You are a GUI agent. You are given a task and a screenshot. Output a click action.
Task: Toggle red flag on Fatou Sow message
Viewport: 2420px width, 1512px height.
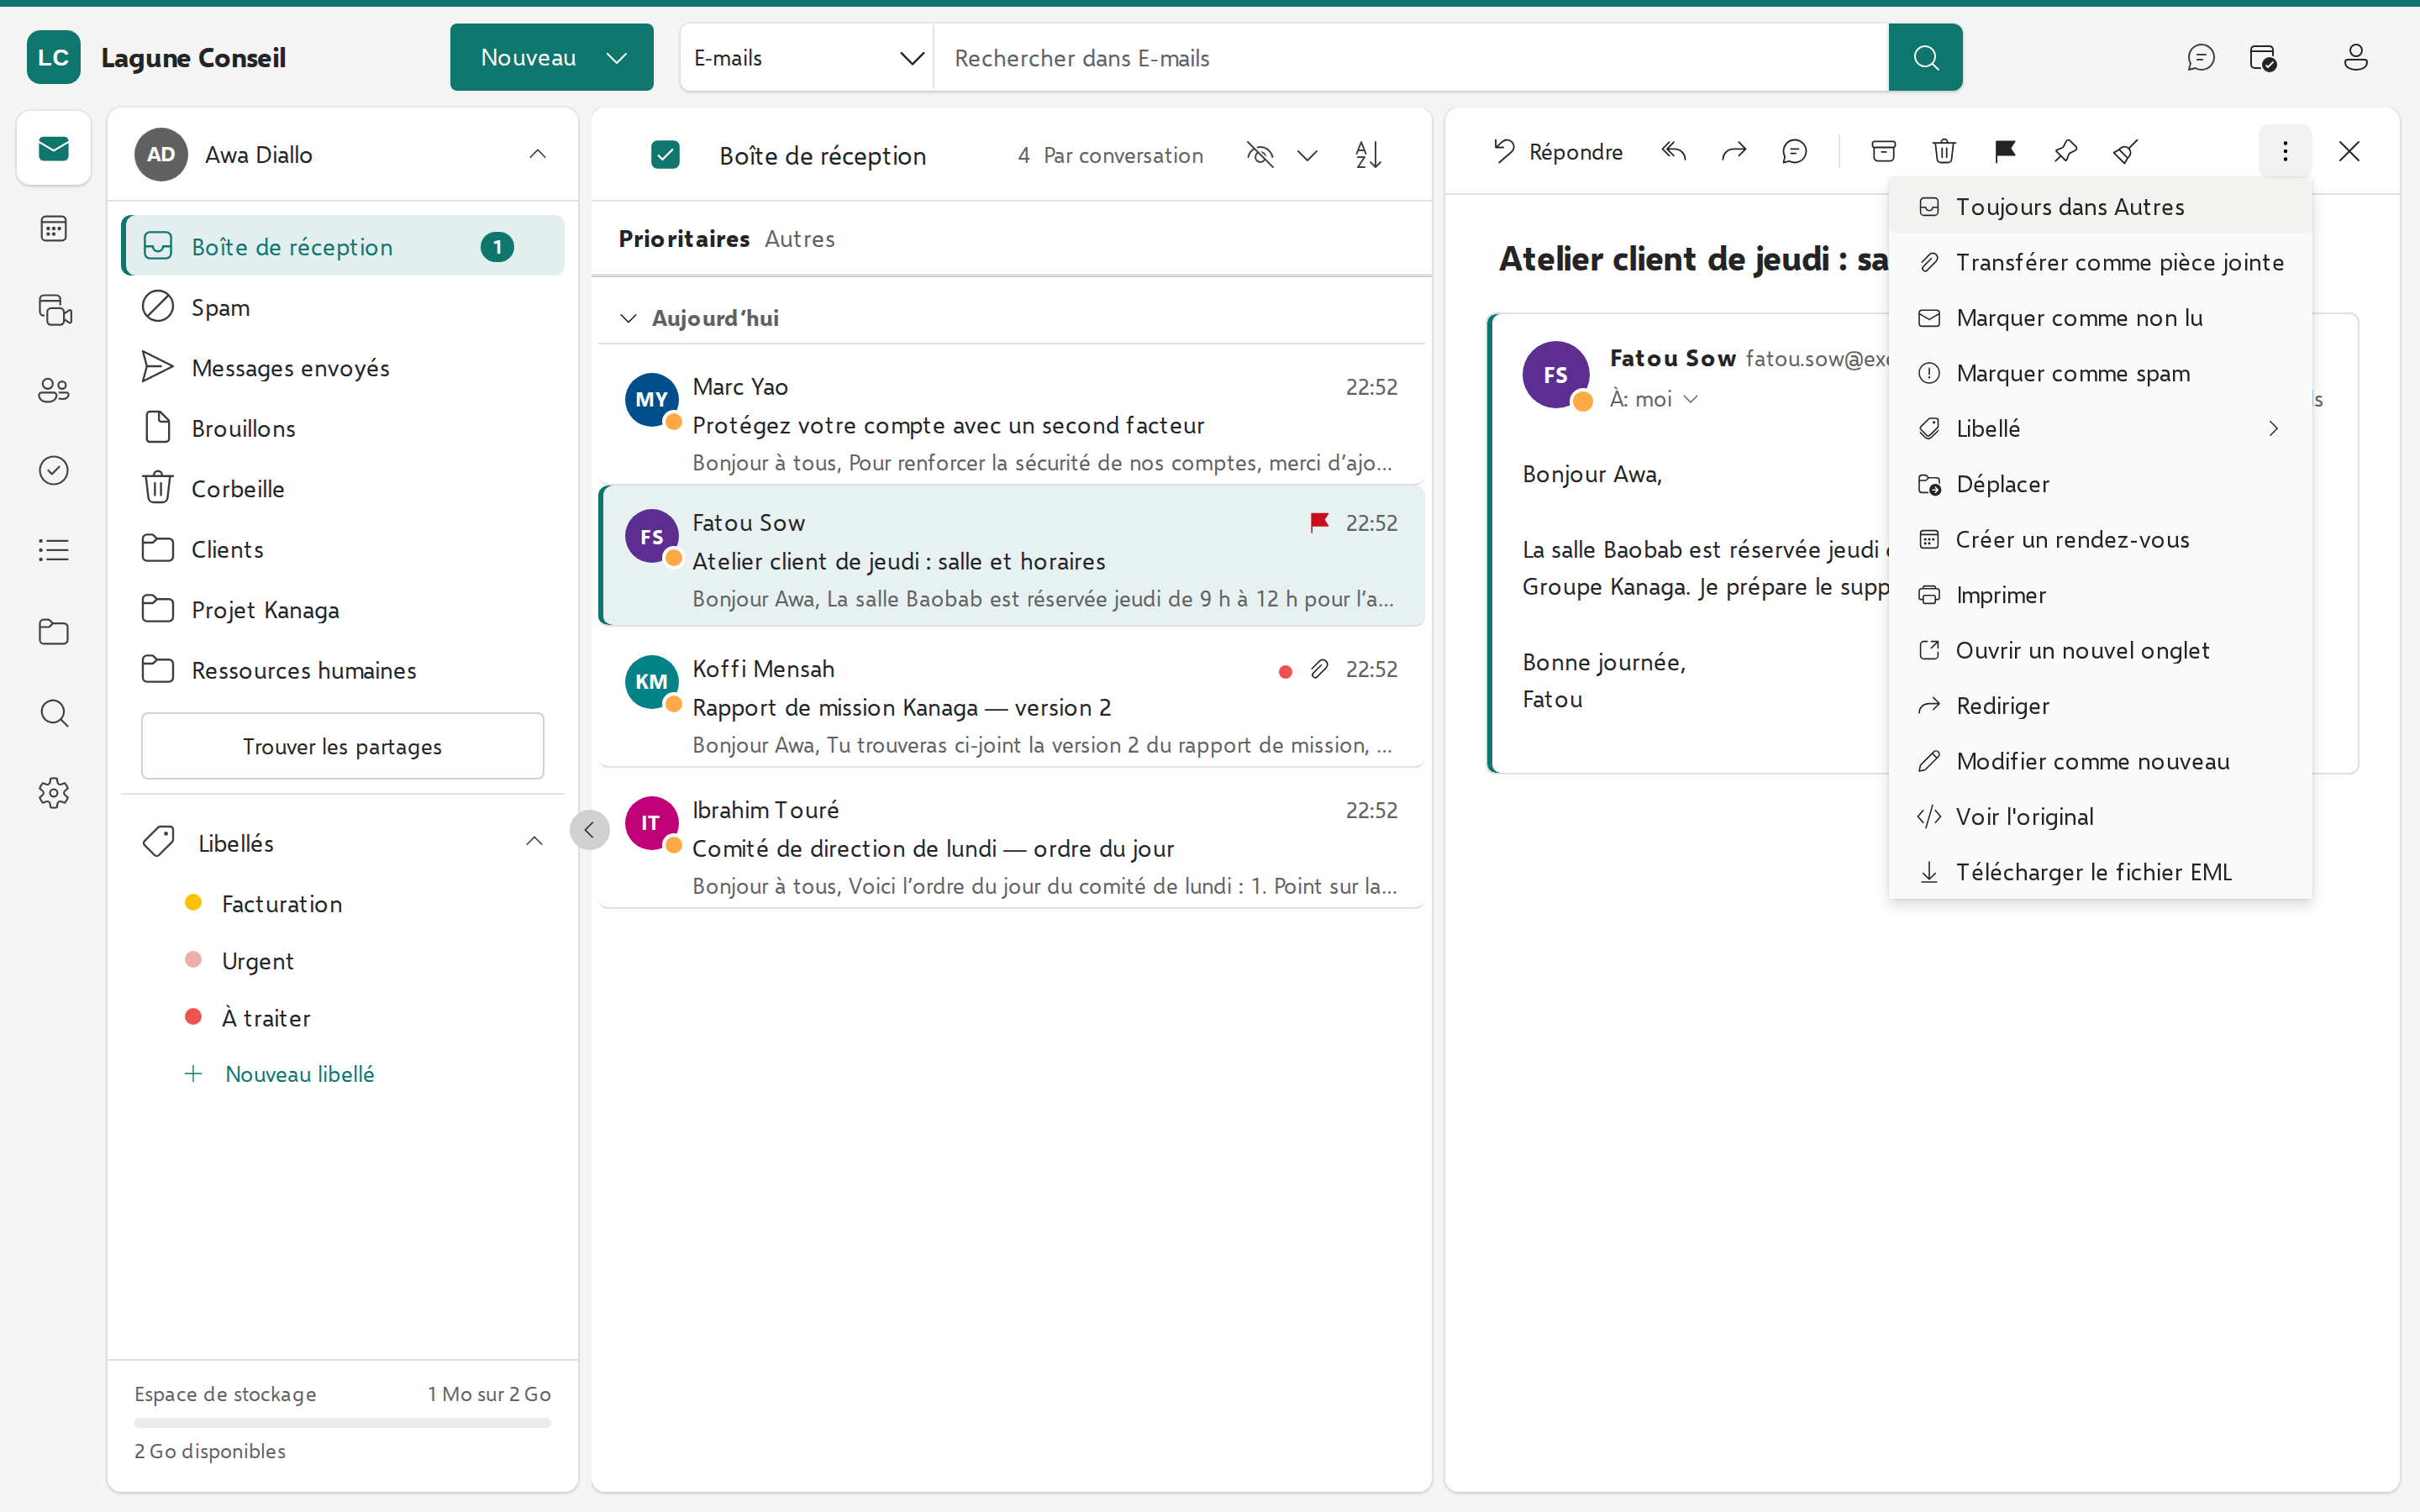[x=1319, y=522]
